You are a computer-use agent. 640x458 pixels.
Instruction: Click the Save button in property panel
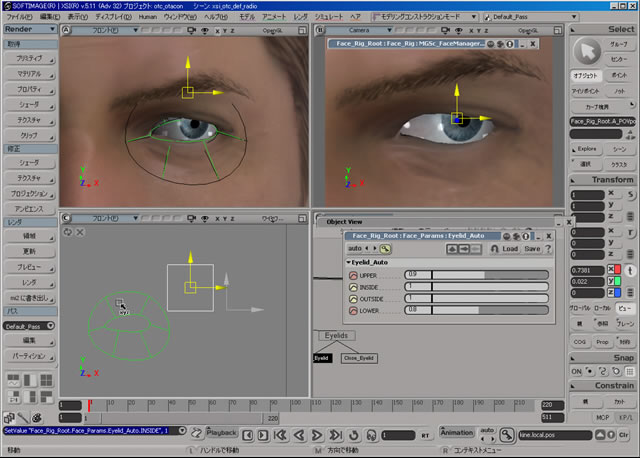coord(532,248)
